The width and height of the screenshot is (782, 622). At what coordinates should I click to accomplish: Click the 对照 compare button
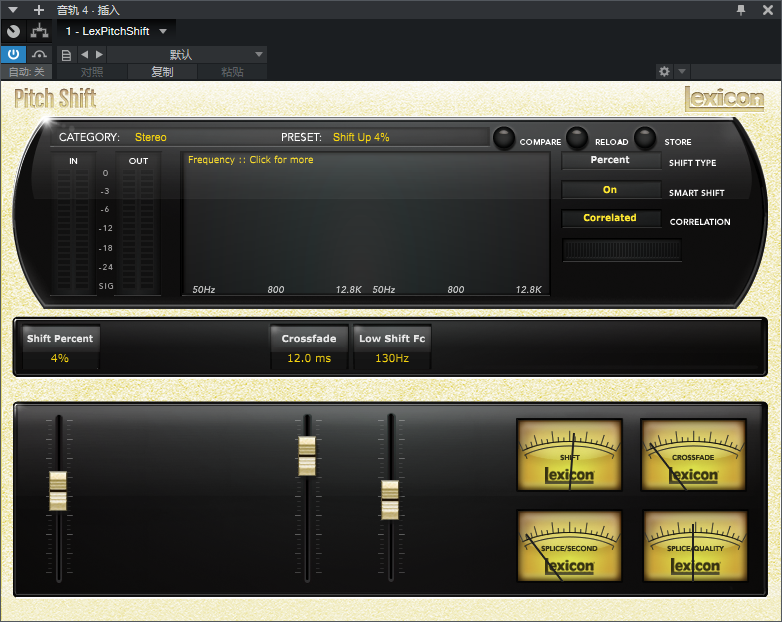click(x=92, y=72)
